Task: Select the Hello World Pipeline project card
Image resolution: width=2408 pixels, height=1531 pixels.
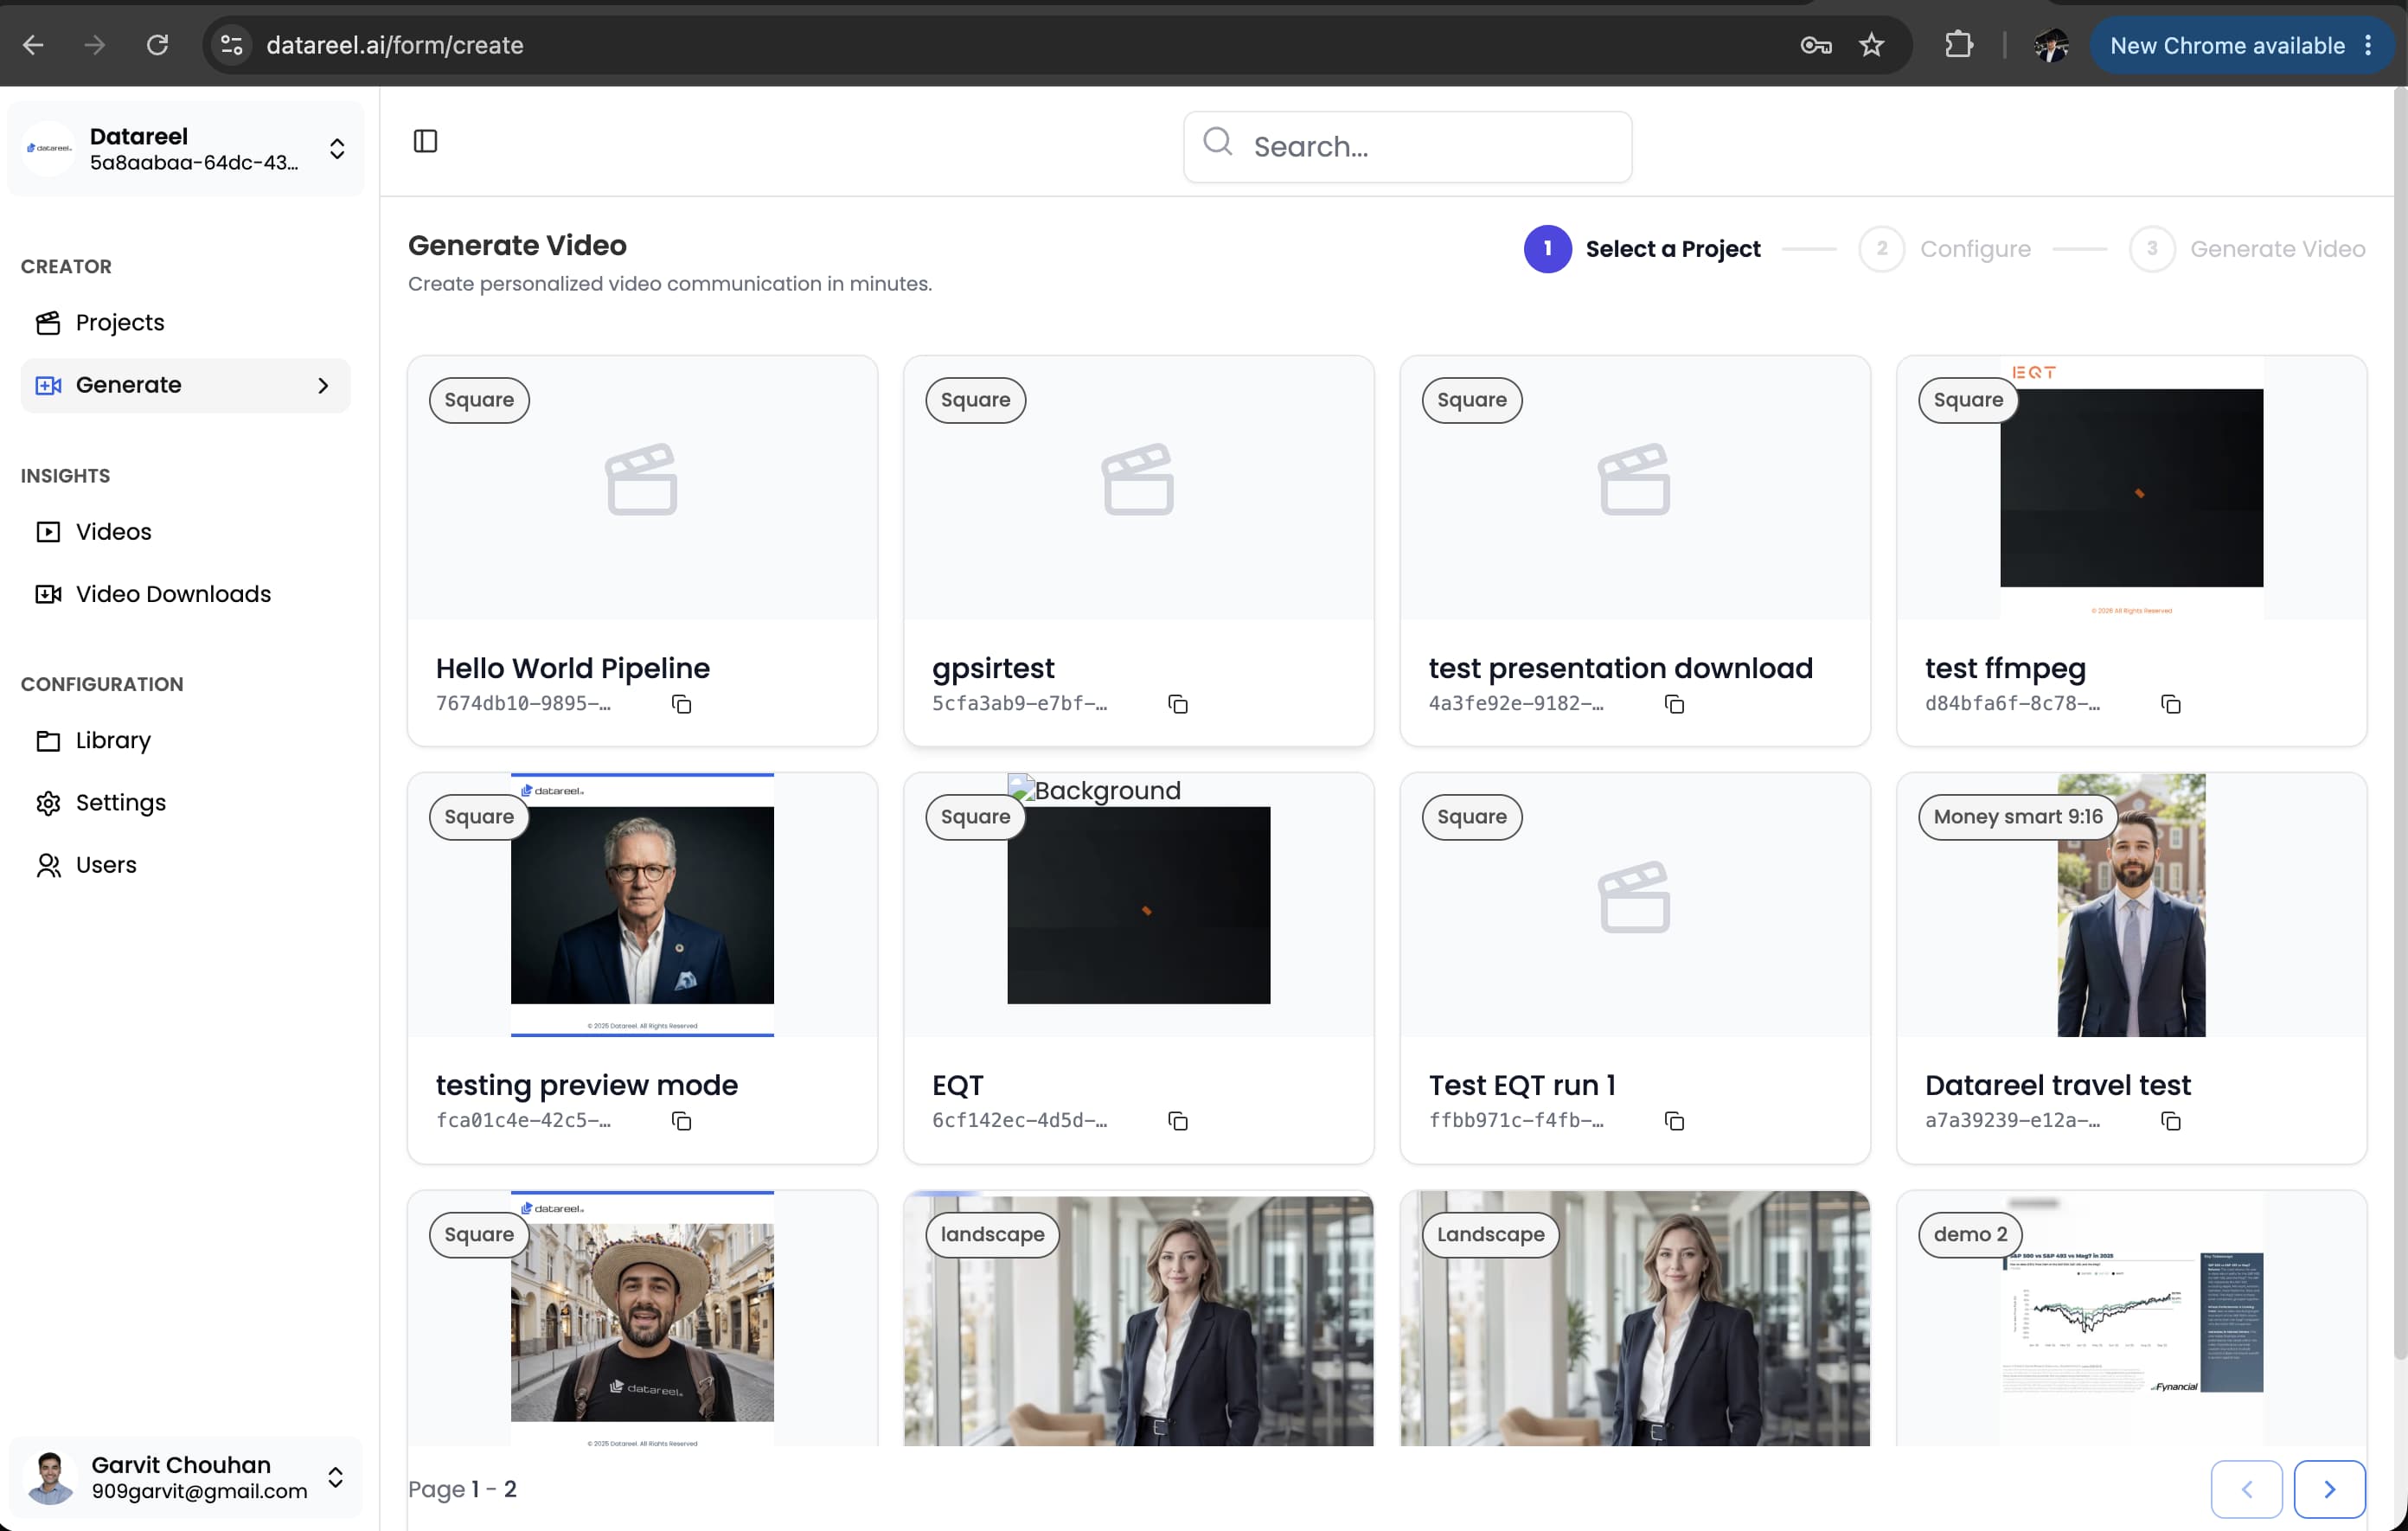Action: [642, 551]
